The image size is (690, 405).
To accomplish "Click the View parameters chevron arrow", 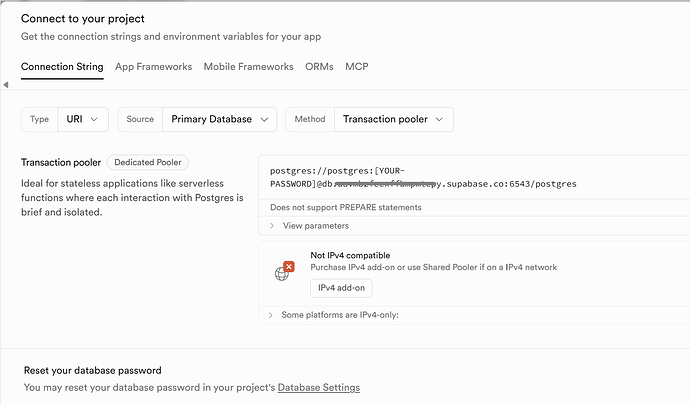I will tap(272, 226).
